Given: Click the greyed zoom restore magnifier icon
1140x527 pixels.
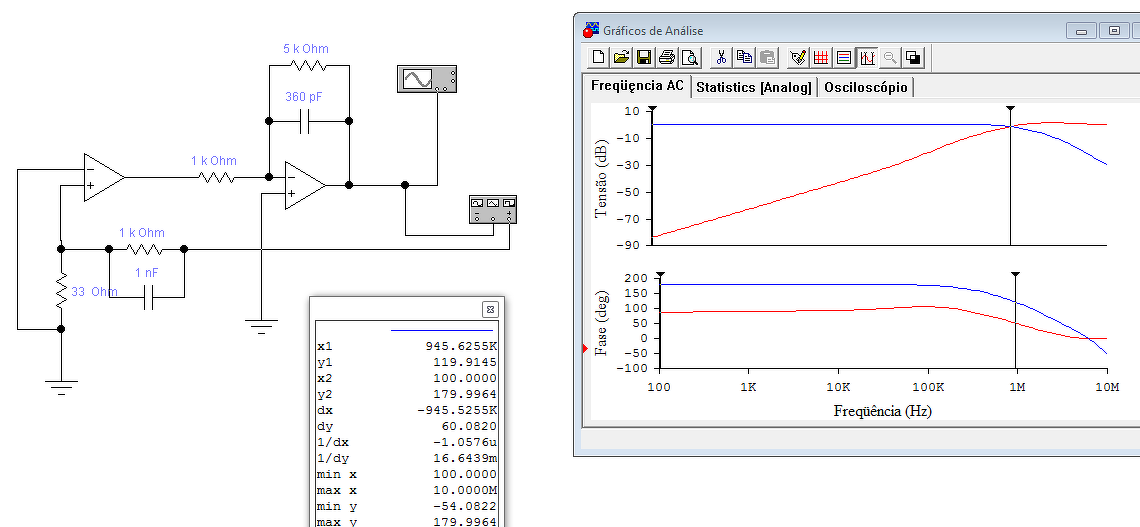Looking at the screenshot, I should pyautogui.click(x=890, y=57).
